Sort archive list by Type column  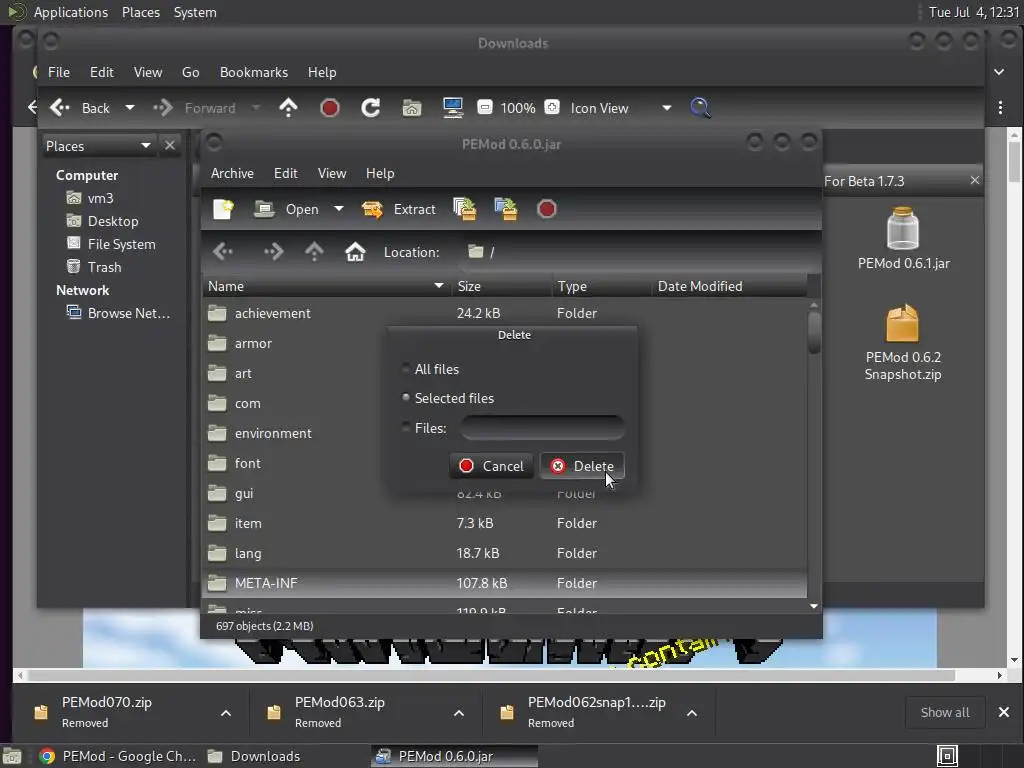coord(601,286)
